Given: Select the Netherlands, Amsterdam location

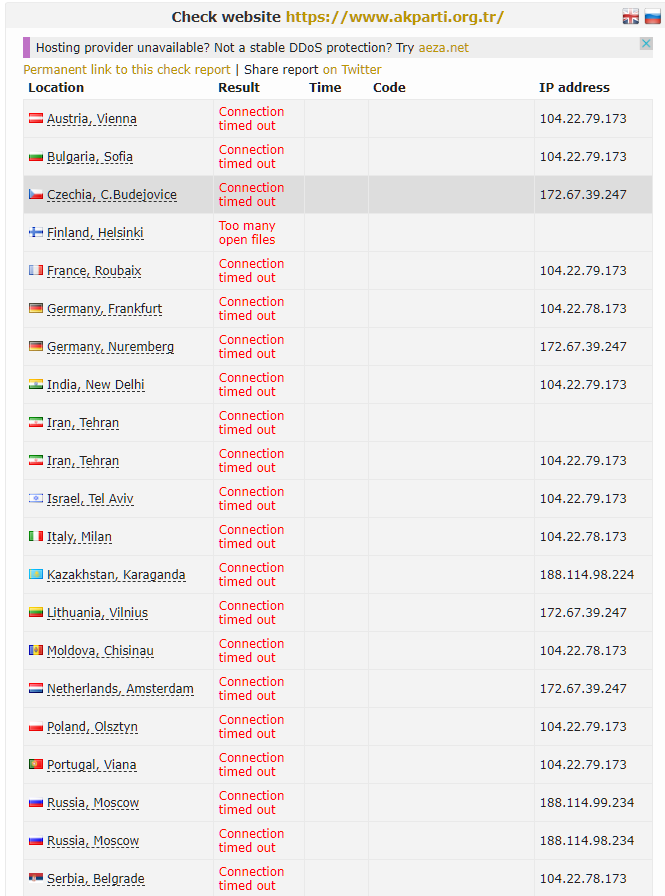Looking at the screenshot, I should coord(120,689).
